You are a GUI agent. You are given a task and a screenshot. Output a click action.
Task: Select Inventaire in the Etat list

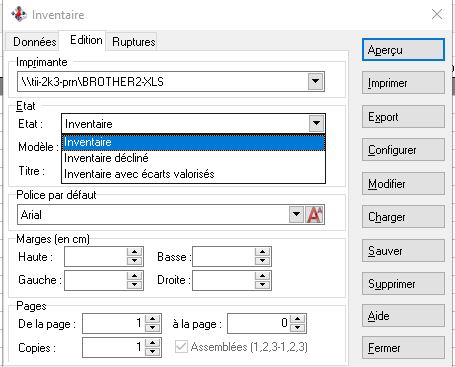tap(193, 142)
